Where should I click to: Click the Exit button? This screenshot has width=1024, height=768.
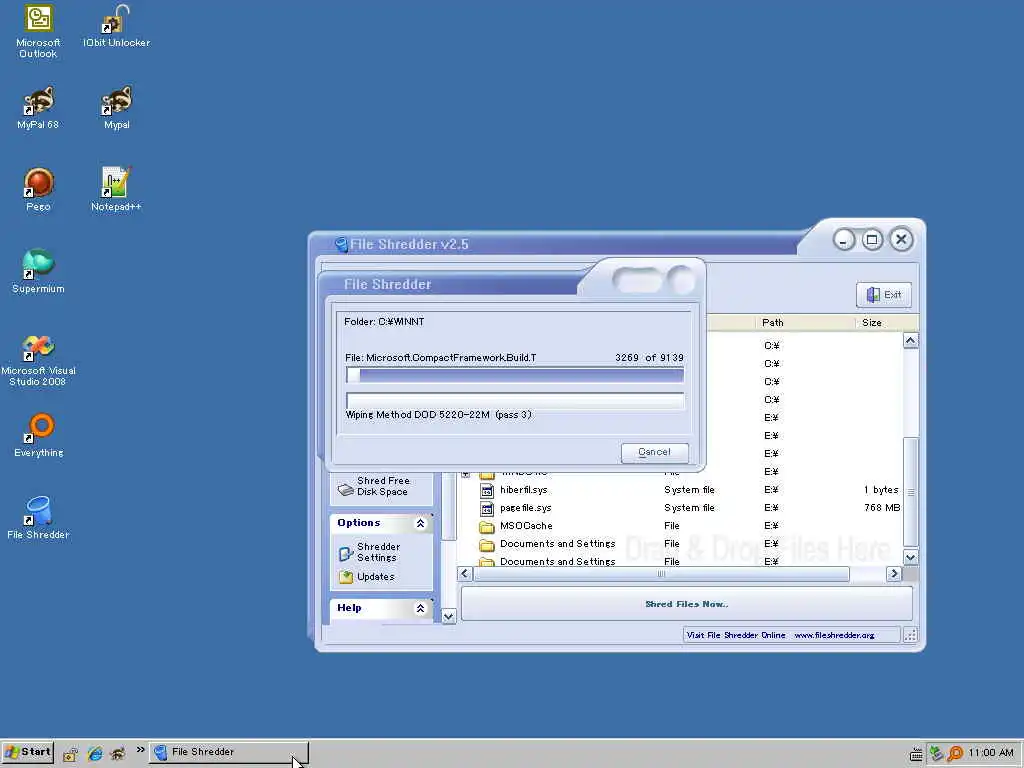point(884,295)
